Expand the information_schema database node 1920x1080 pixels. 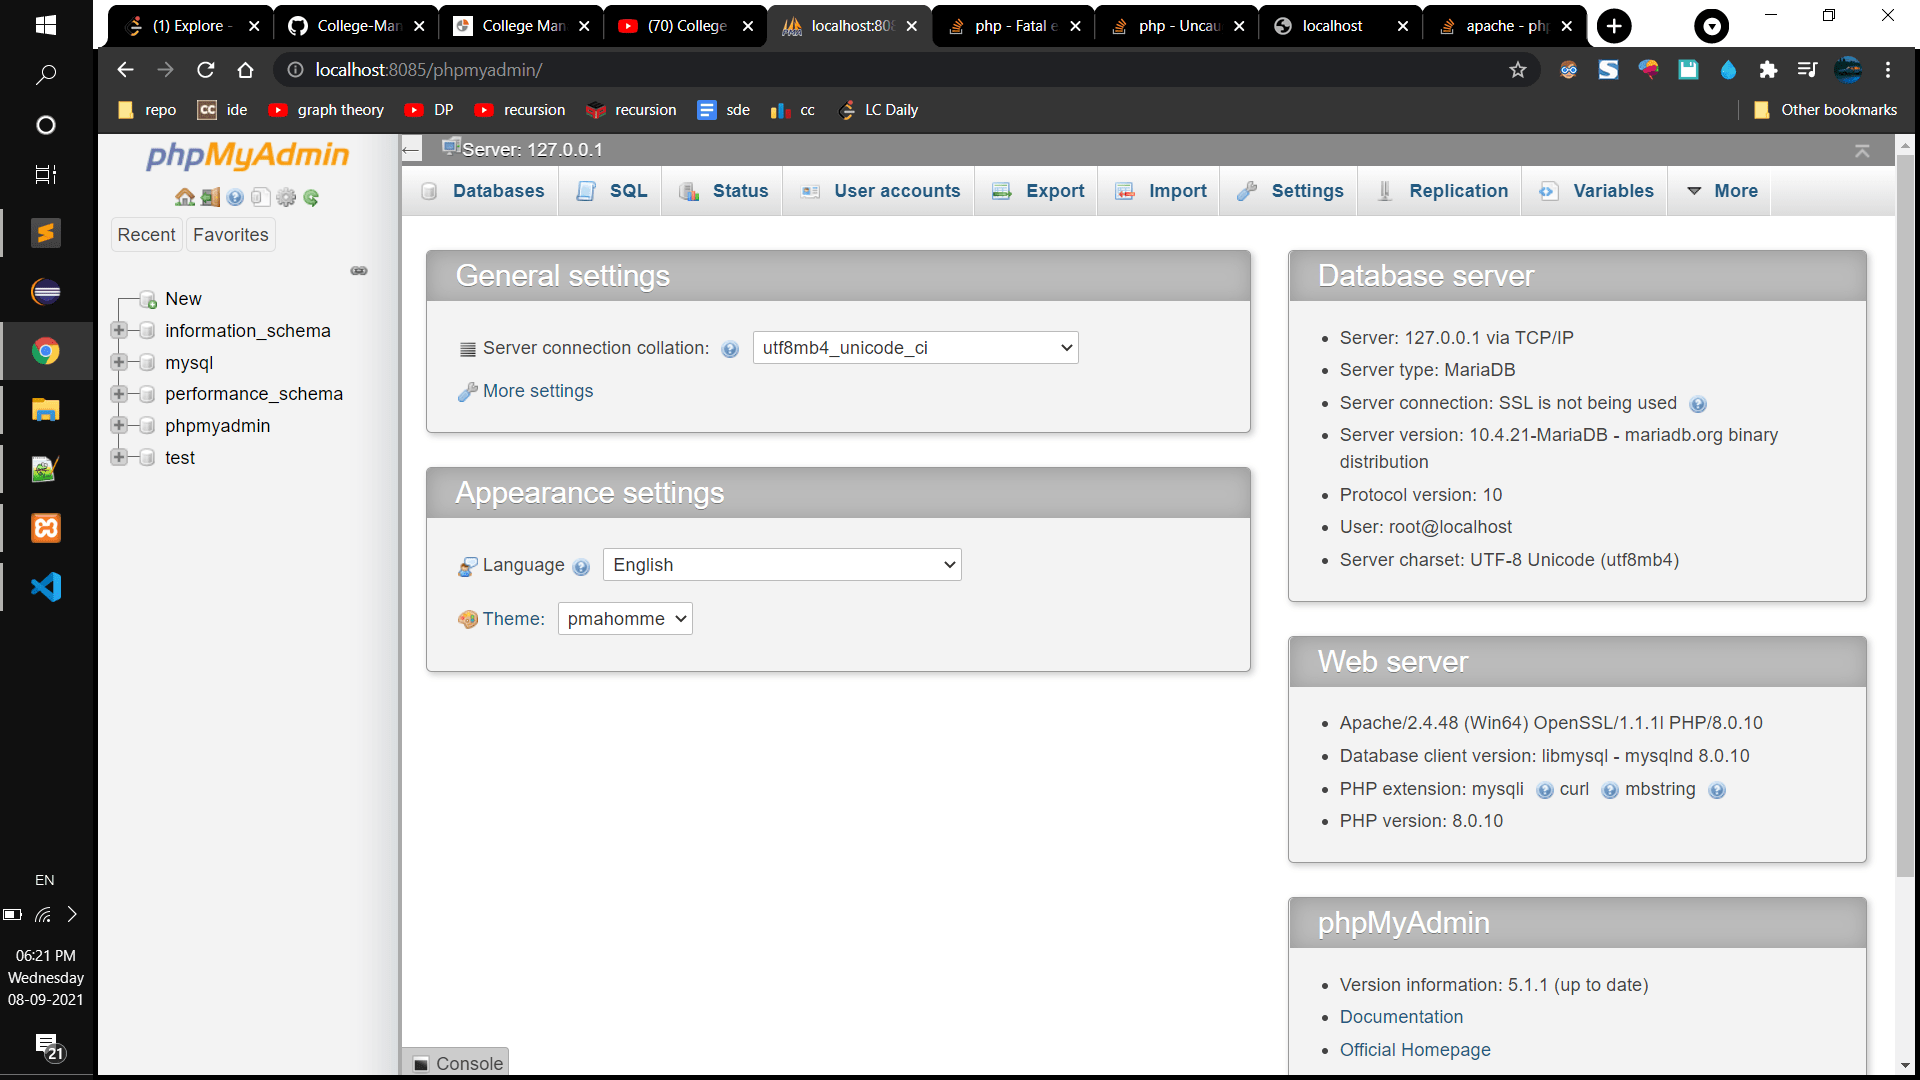pos(119,331)
